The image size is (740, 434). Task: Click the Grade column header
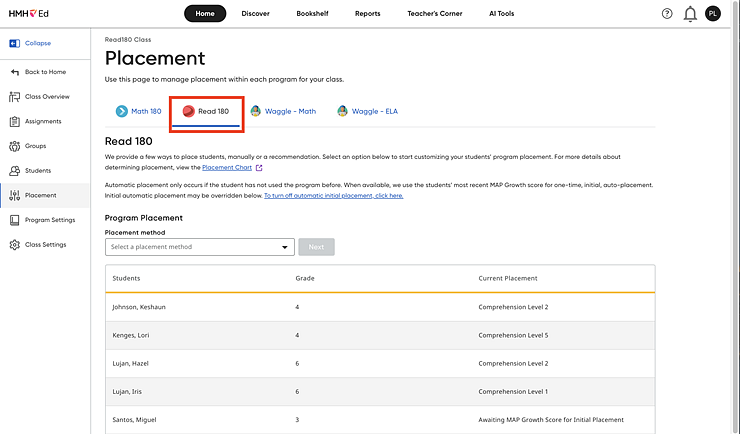pyautogui.click(x=305, y=278)
